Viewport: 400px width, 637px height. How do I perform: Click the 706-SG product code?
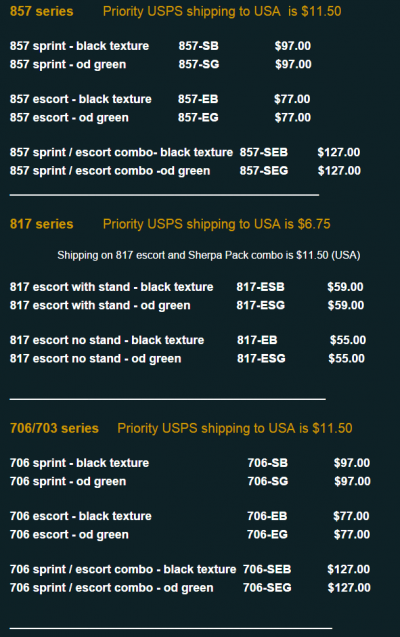point(268,481)
